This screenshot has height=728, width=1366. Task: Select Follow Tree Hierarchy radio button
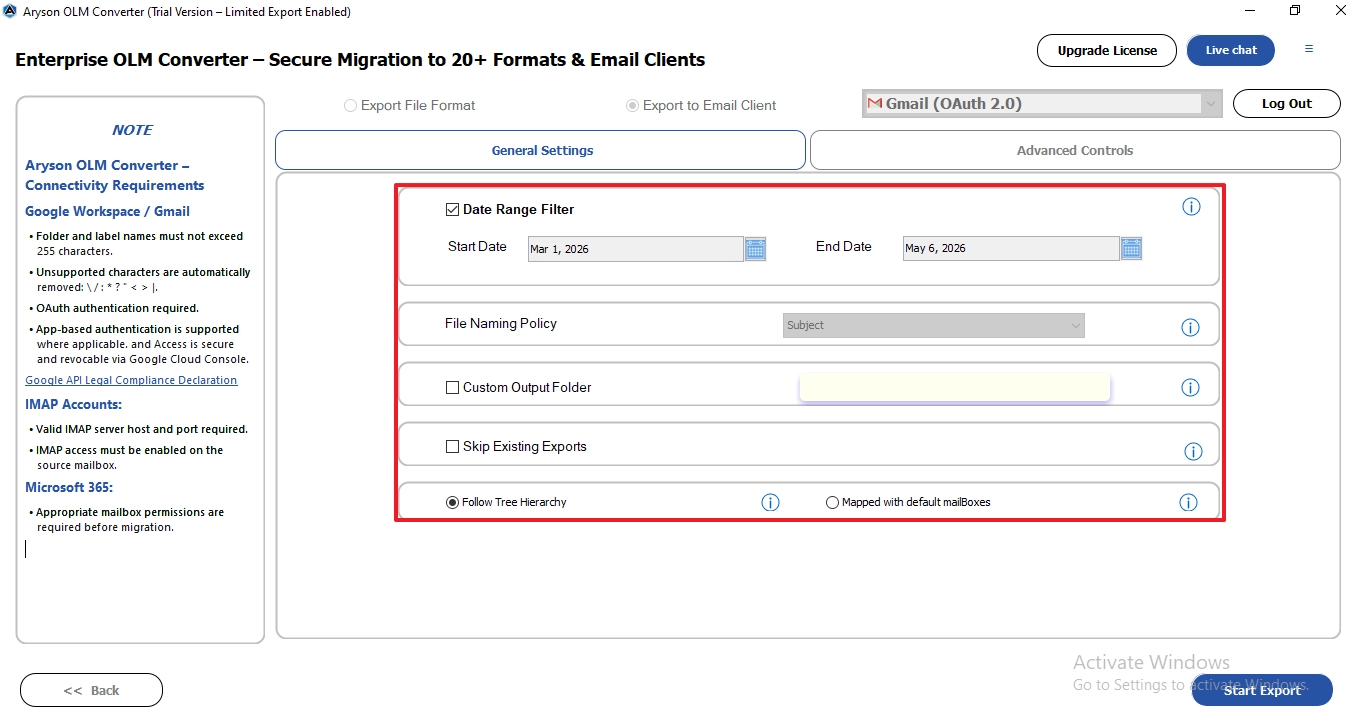pos(452,502)
